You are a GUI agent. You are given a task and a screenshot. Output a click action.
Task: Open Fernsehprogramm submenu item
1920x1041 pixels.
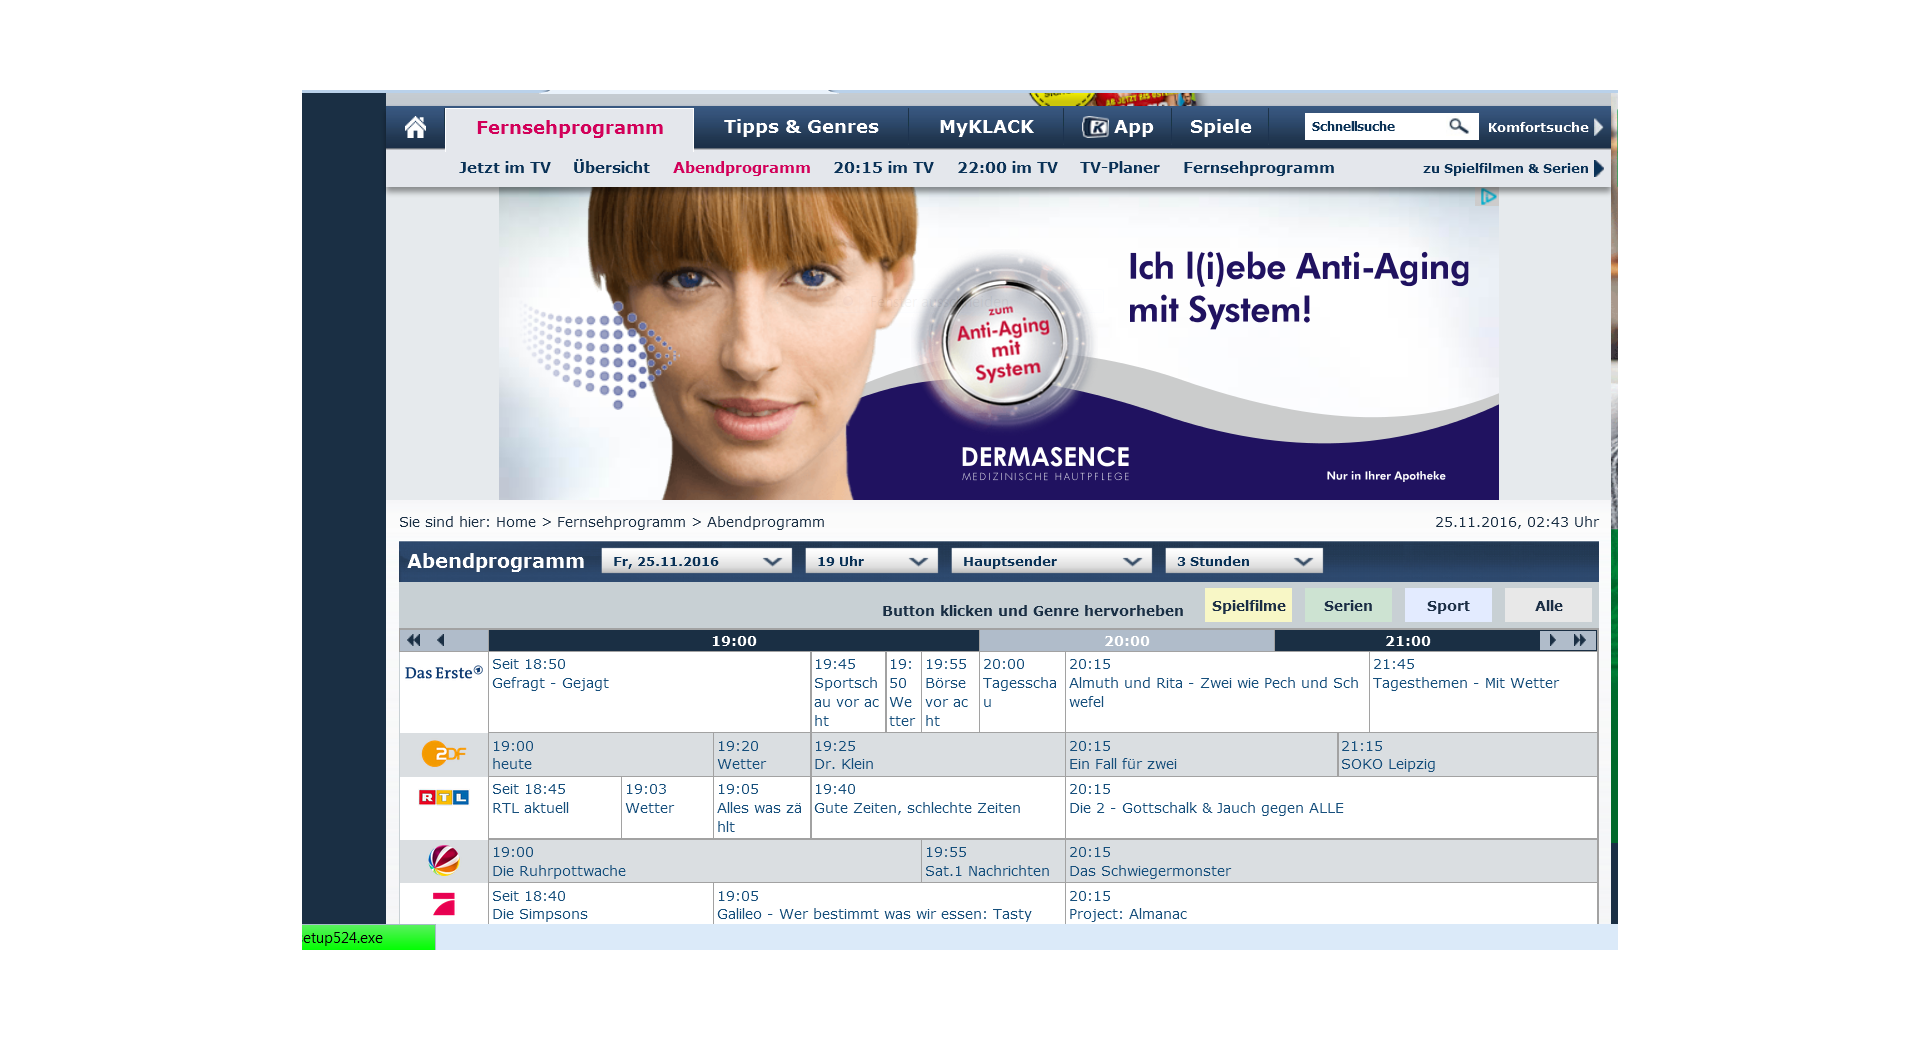pyautogui.click(x=1258, y=168)
